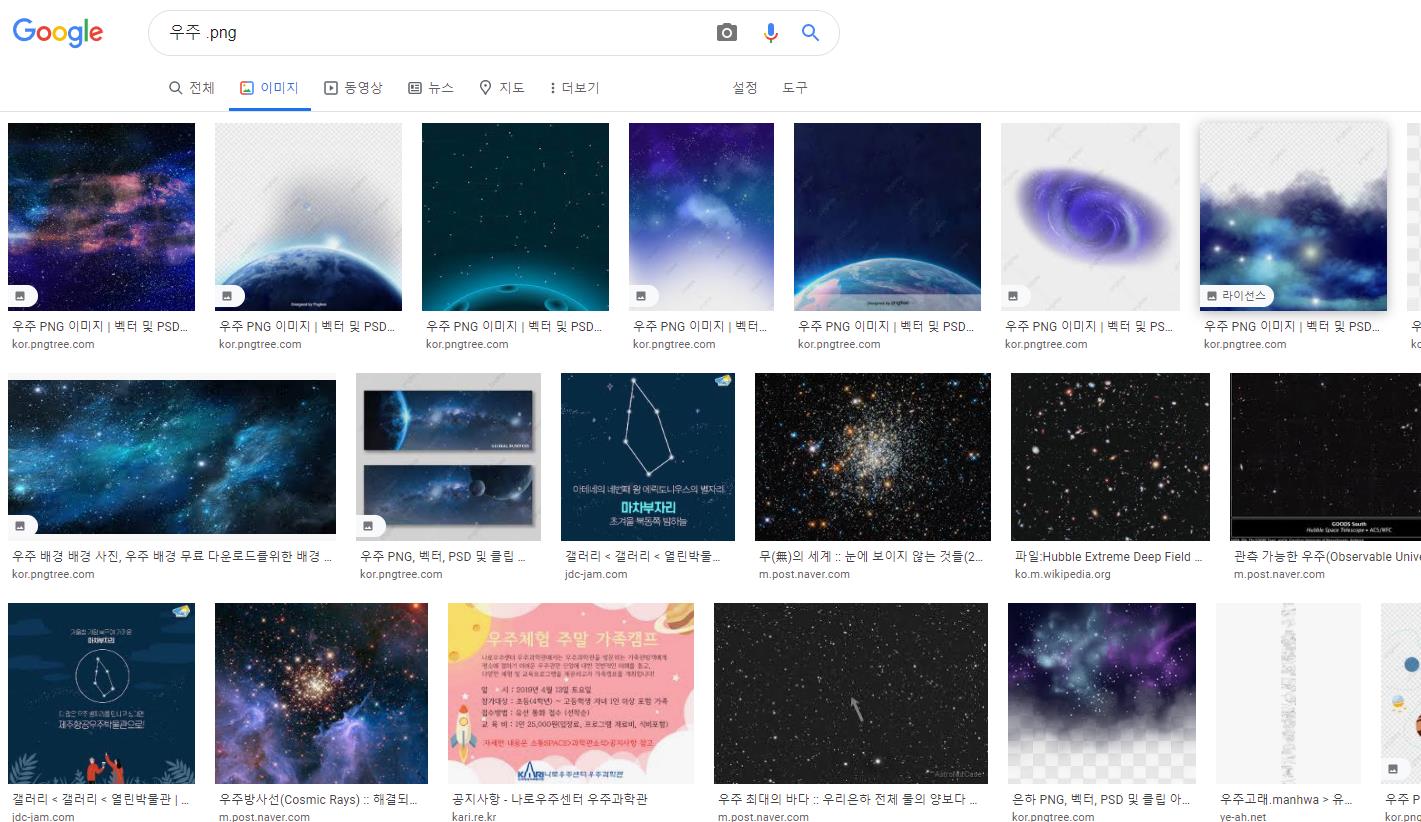The width and height of the screenshot is (1421, 822).
Task: Click the blue magnifier search button
Action: [811, 33]
